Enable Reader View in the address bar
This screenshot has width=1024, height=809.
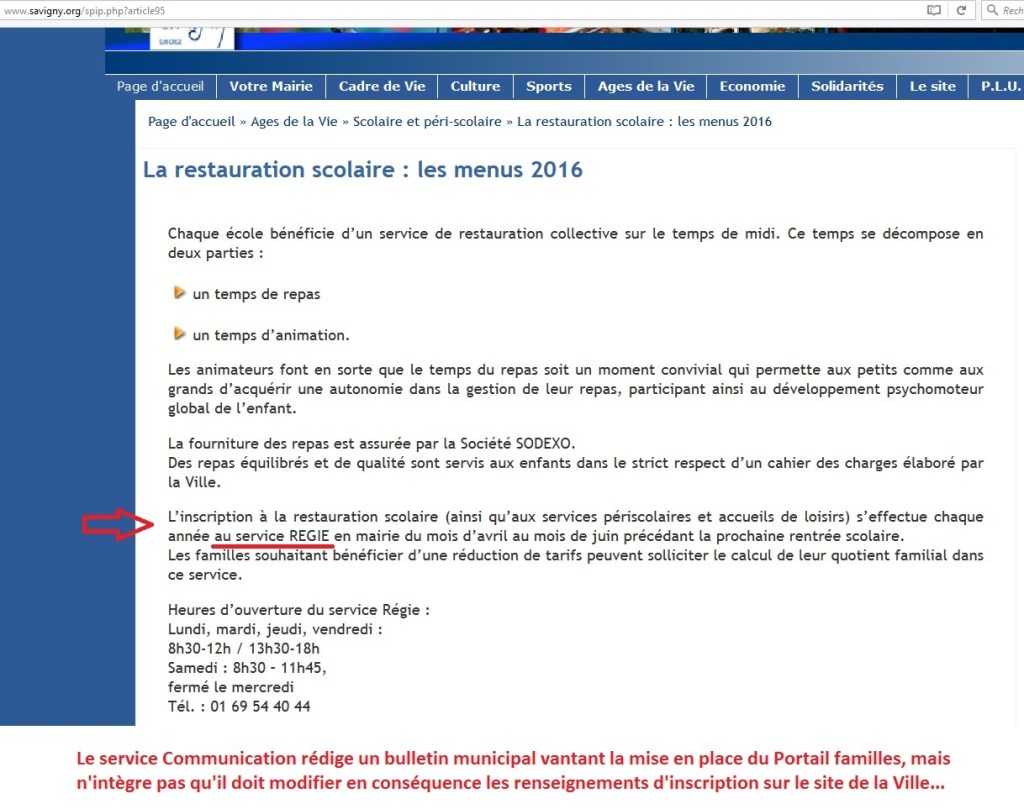tap(934, 10)
